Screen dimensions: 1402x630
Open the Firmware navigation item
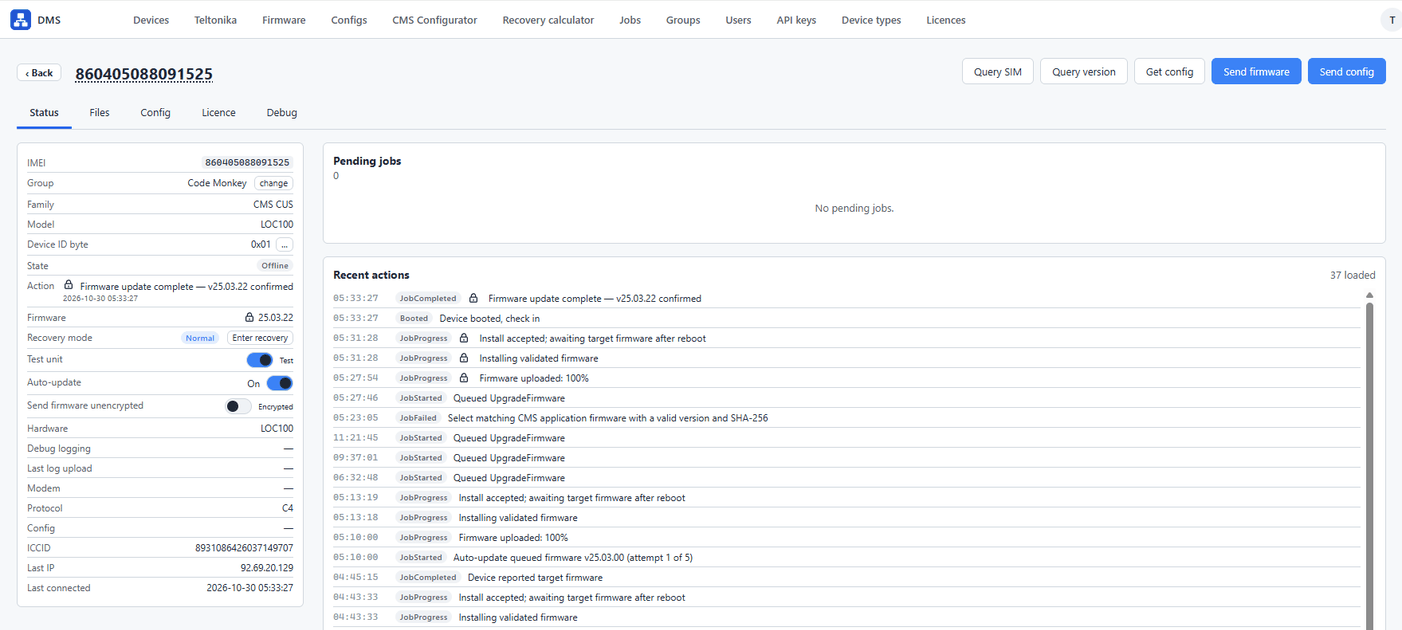(x=284, y=20)
